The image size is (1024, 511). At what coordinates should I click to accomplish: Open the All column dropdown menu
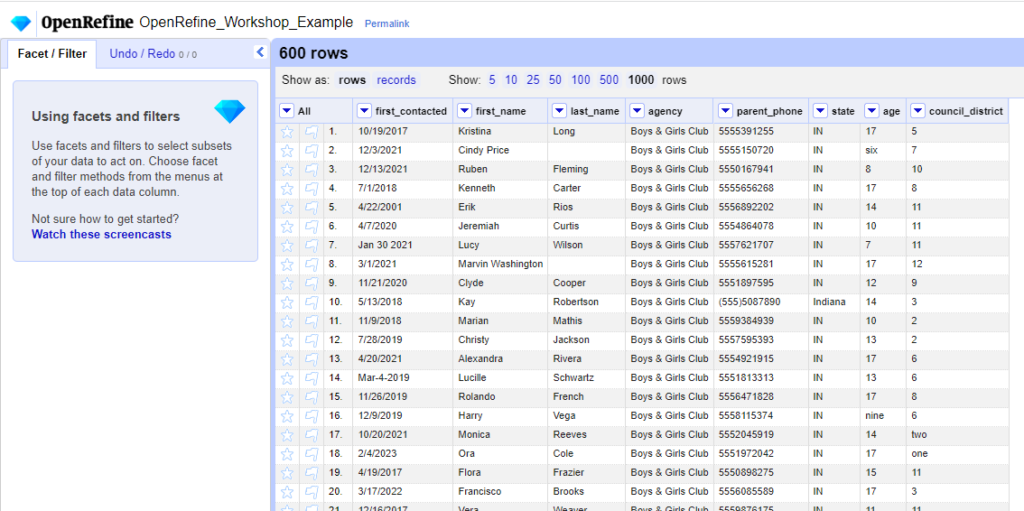pyautogui.click(x=287, y=111)
